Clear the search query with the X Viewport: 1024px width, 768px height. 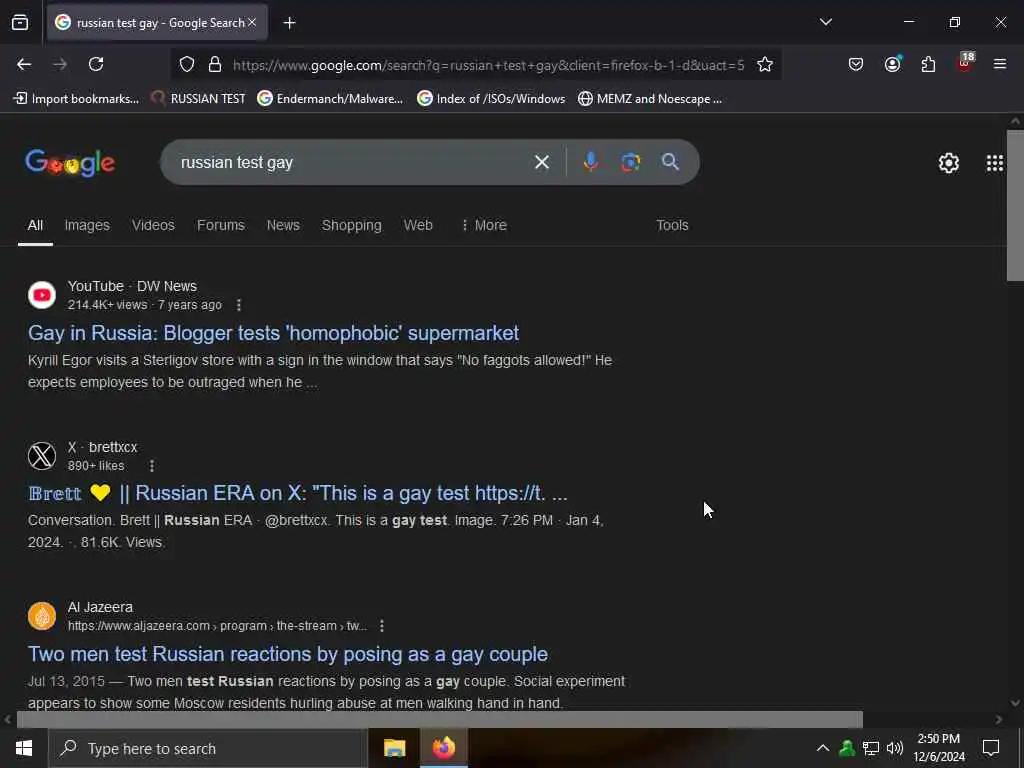coord(541,162)
